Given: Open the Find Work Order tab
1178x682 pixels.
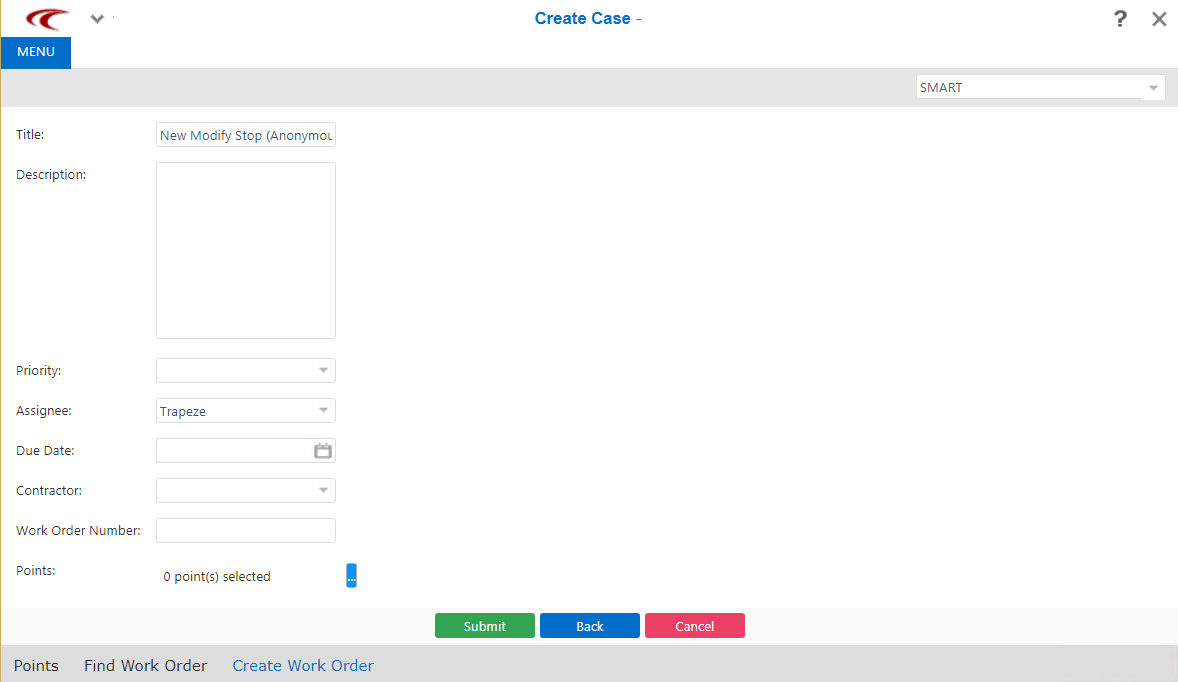Looking at the screenshot, I should (145, 665).
